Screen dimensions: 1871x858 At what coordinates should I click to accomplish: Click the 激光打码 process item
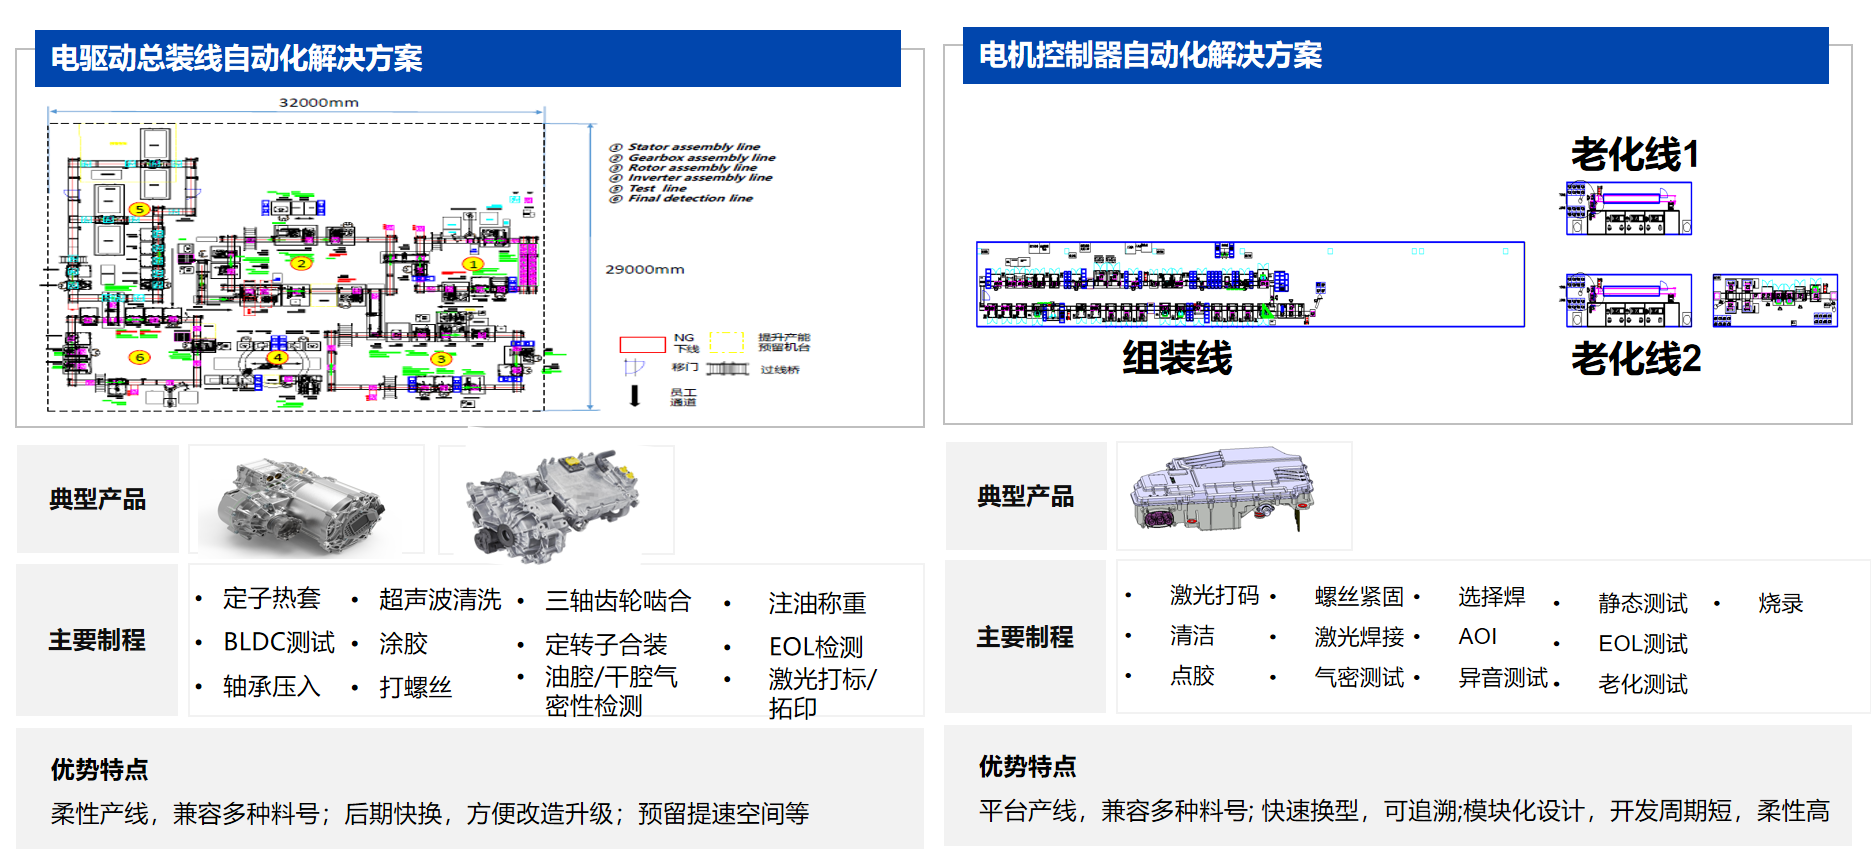click(x=1214, y=595)
